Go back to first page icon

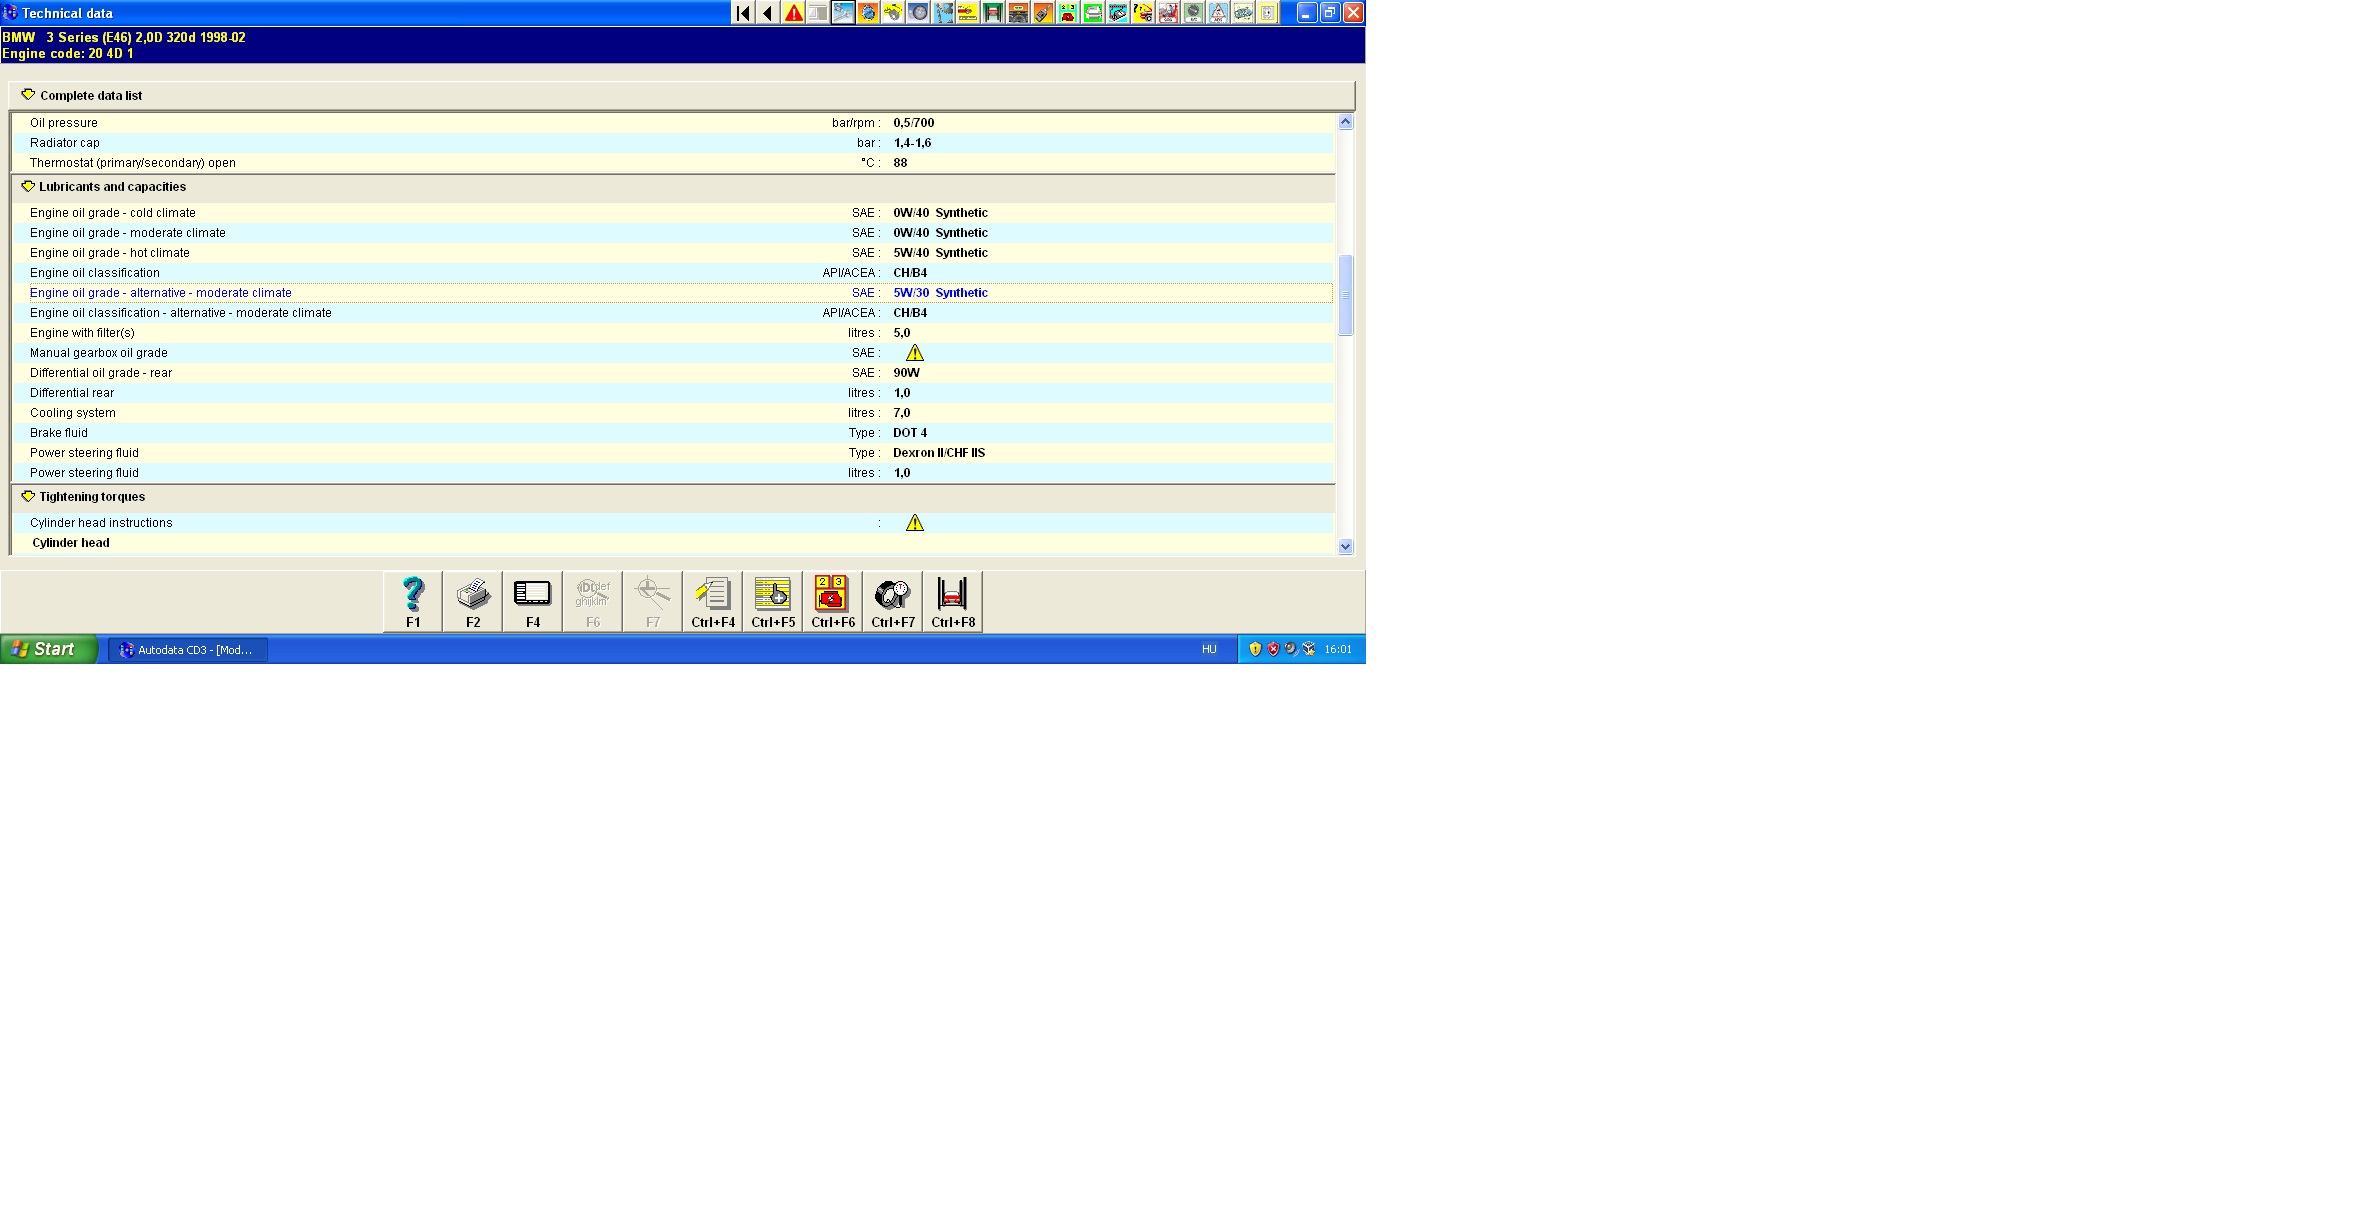743,13
